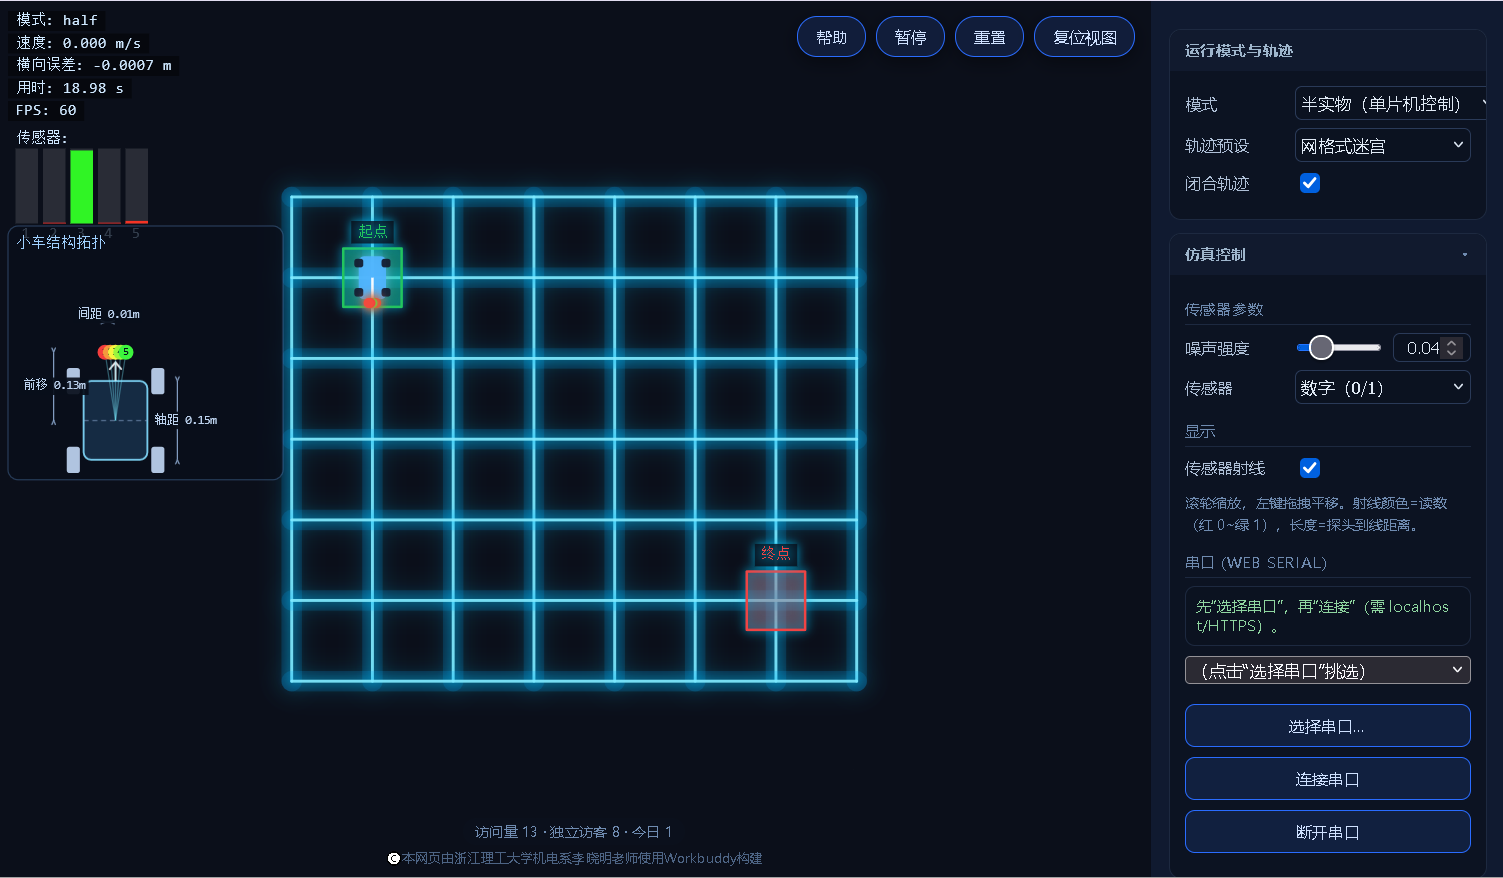Click the green active sensor bar
Screen dimensions: 1503x878
pos(81,186)
